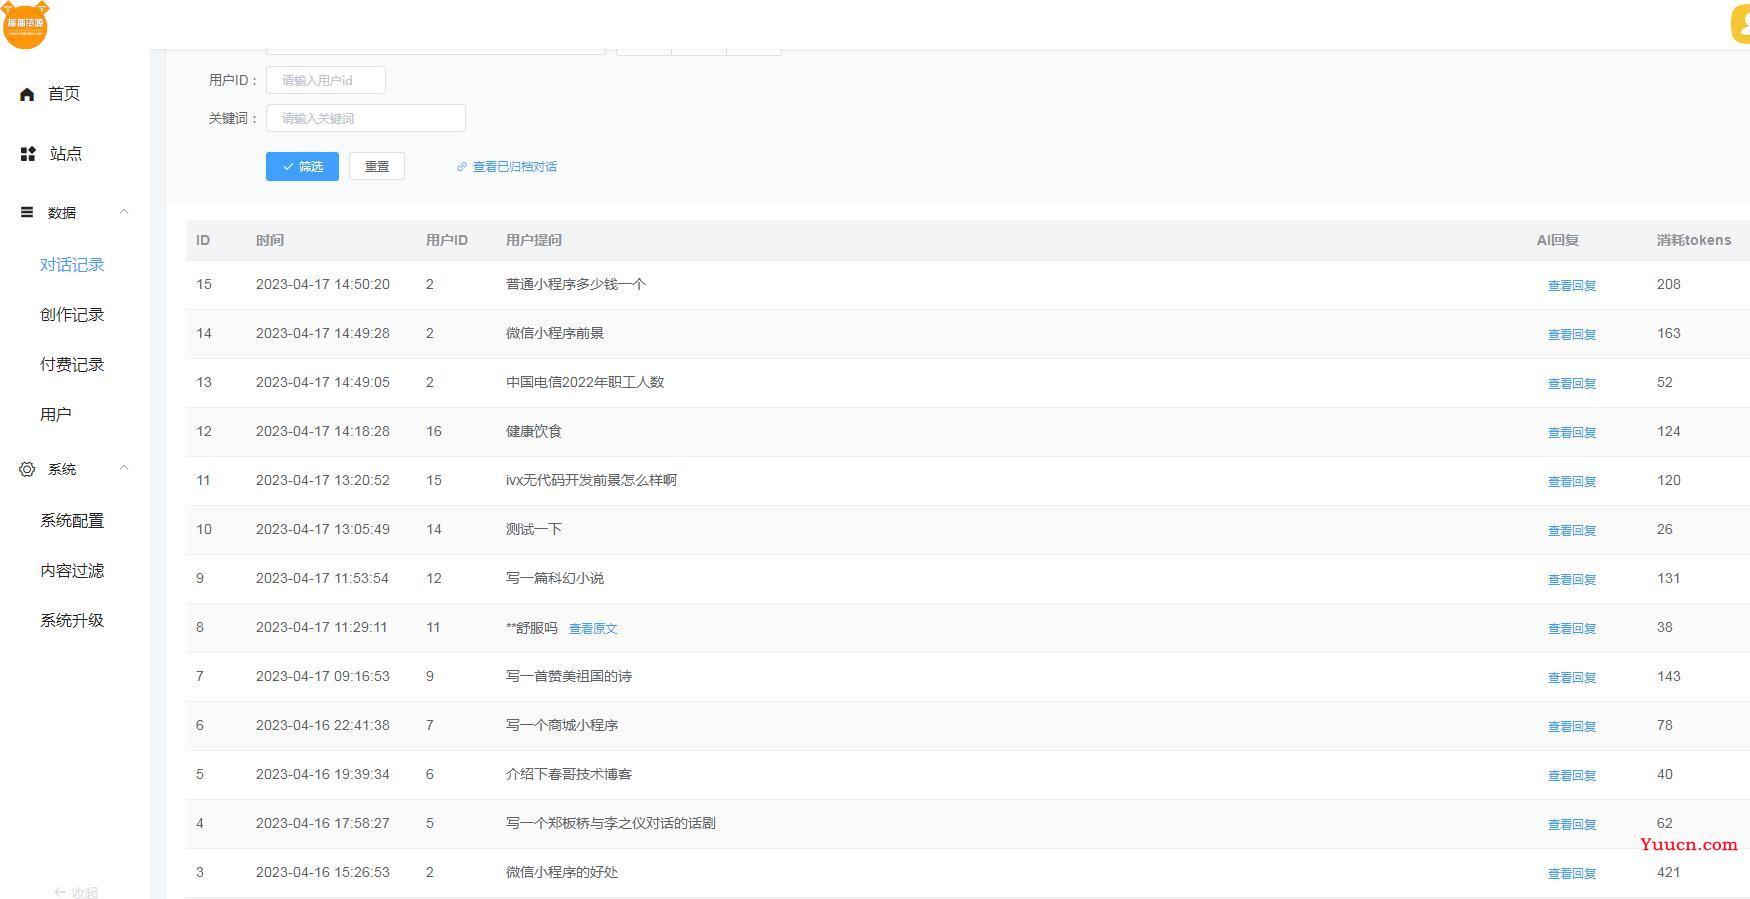
Task: Open the user avatar at top right
Action: (1740, 25)
